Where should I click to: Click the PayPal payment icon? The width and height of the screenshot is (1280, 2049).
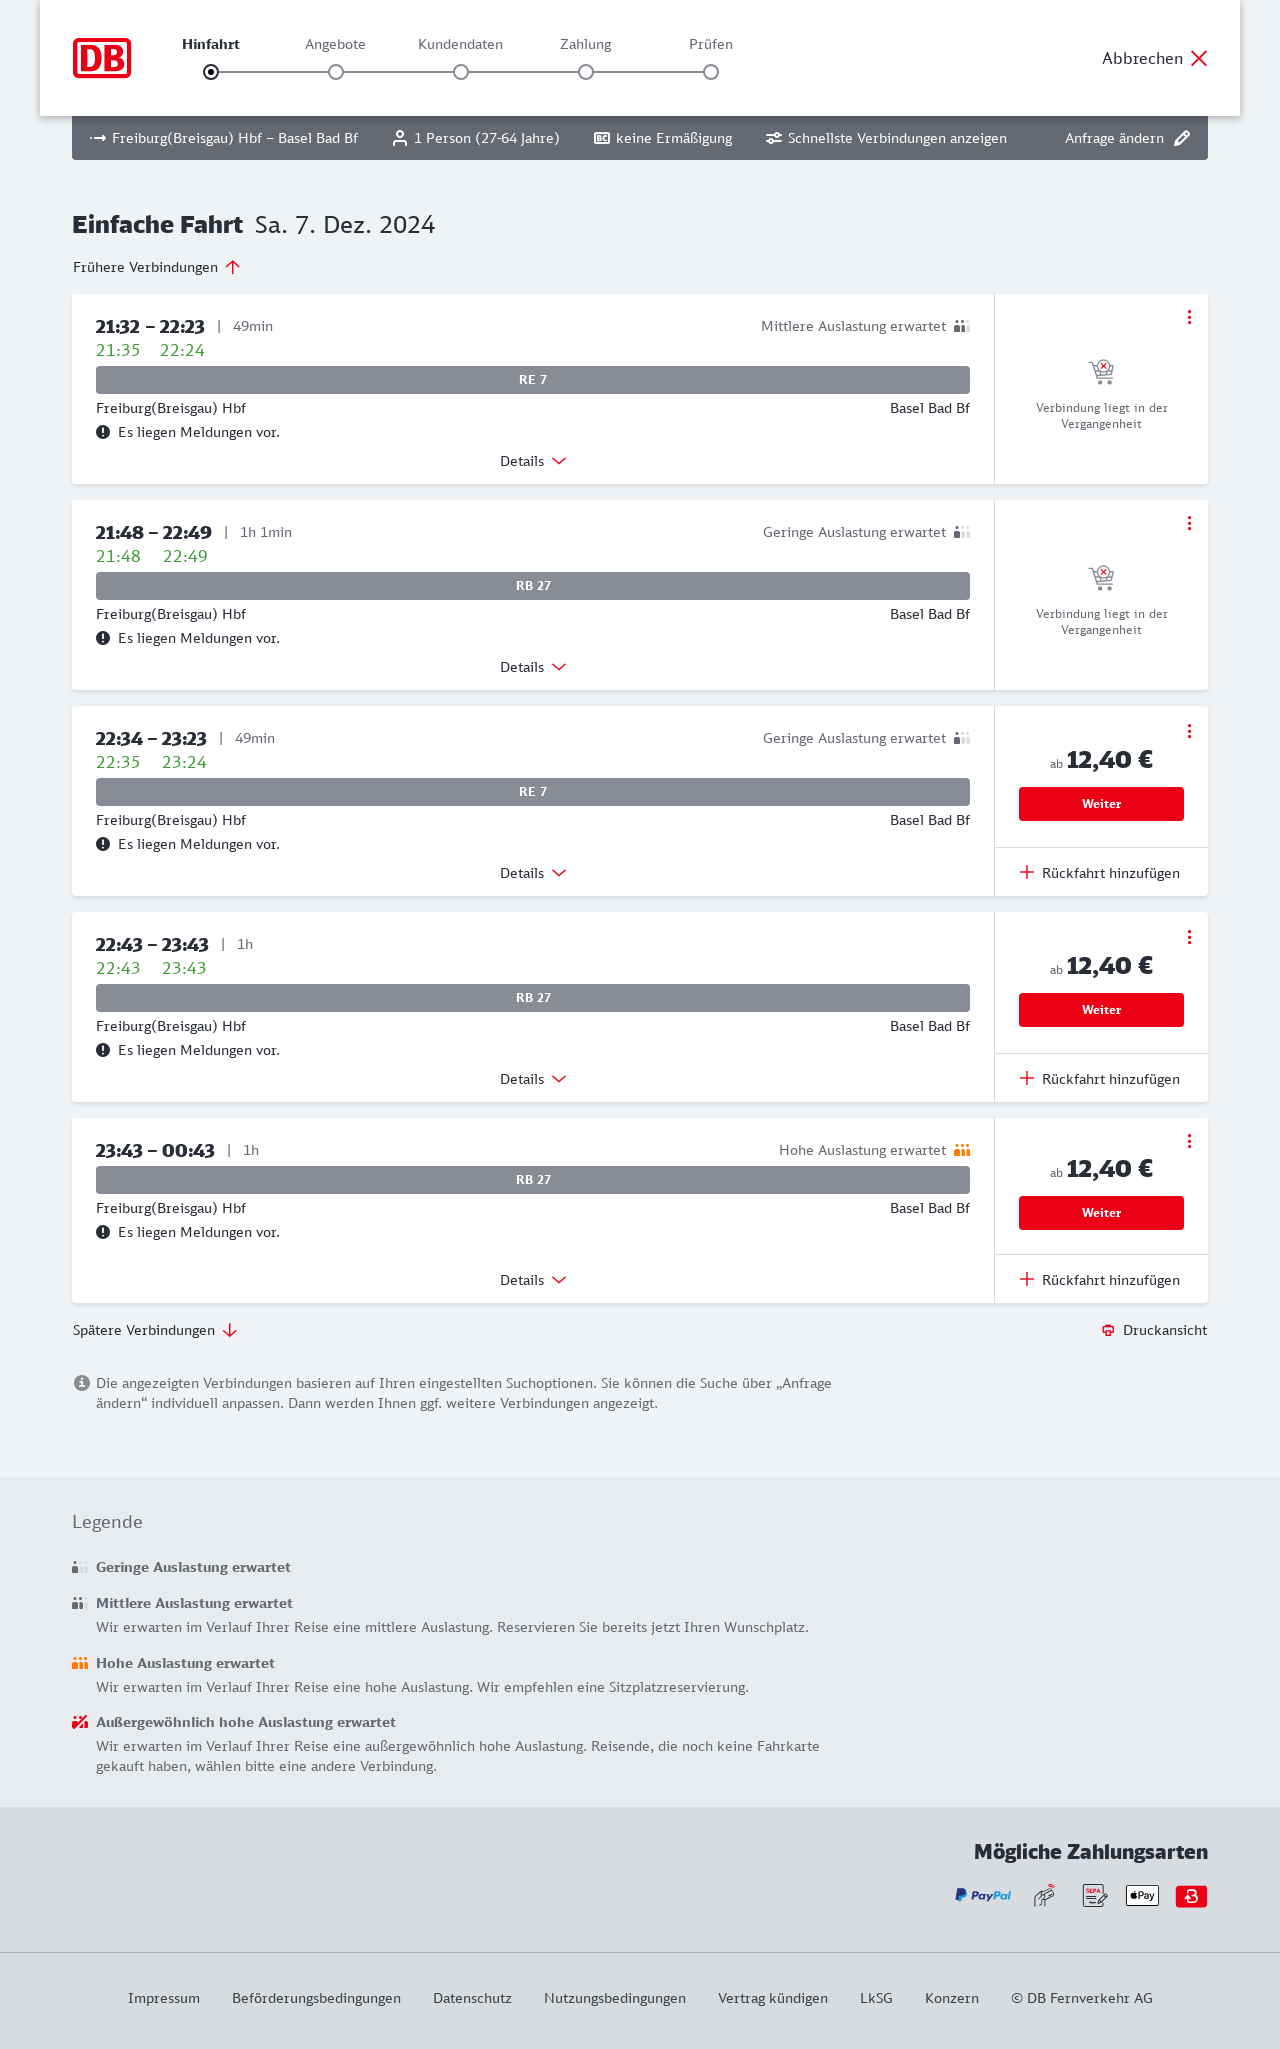pyautogui.click(x=983, y=1895)
